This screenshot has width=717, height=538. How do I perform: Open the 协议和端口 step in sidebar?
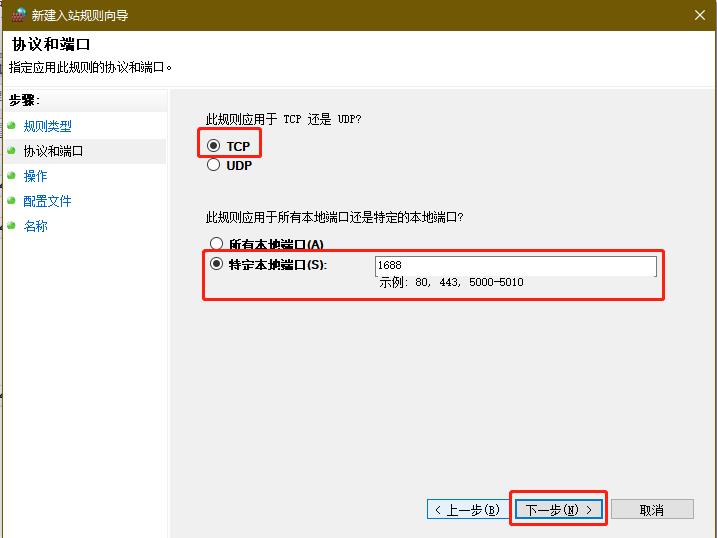tap(53, 151)
